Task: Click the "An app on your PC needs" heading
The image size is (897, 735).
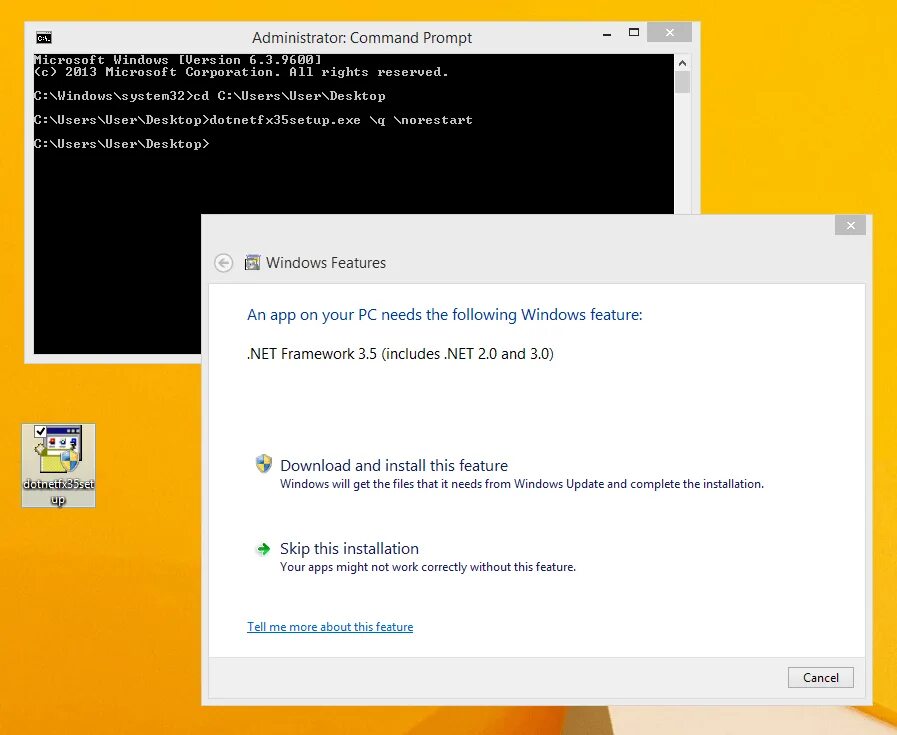Action: [444, 315]
